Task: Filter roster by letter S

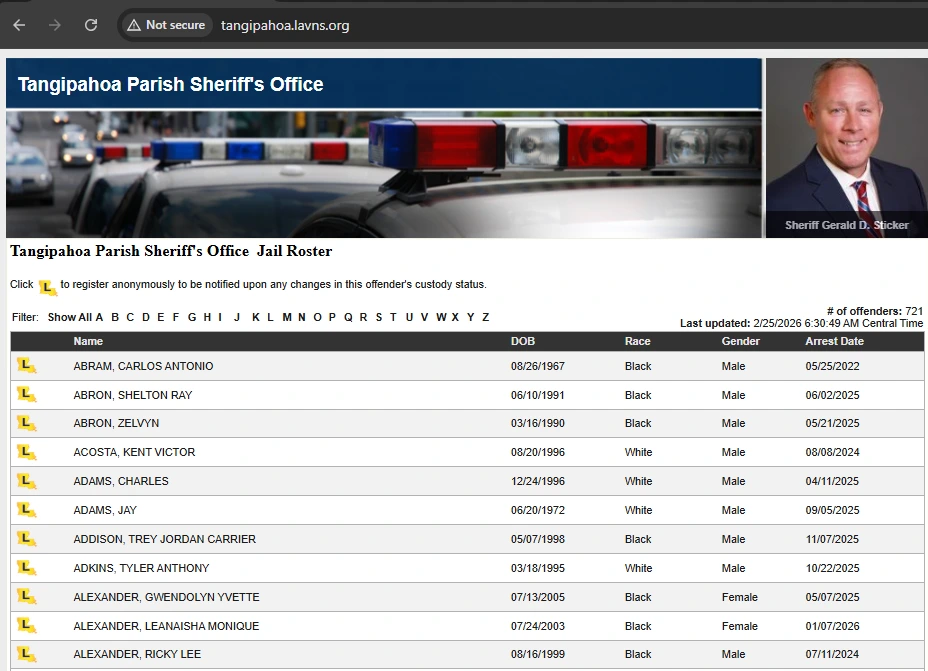Action: tap(379, 317)
